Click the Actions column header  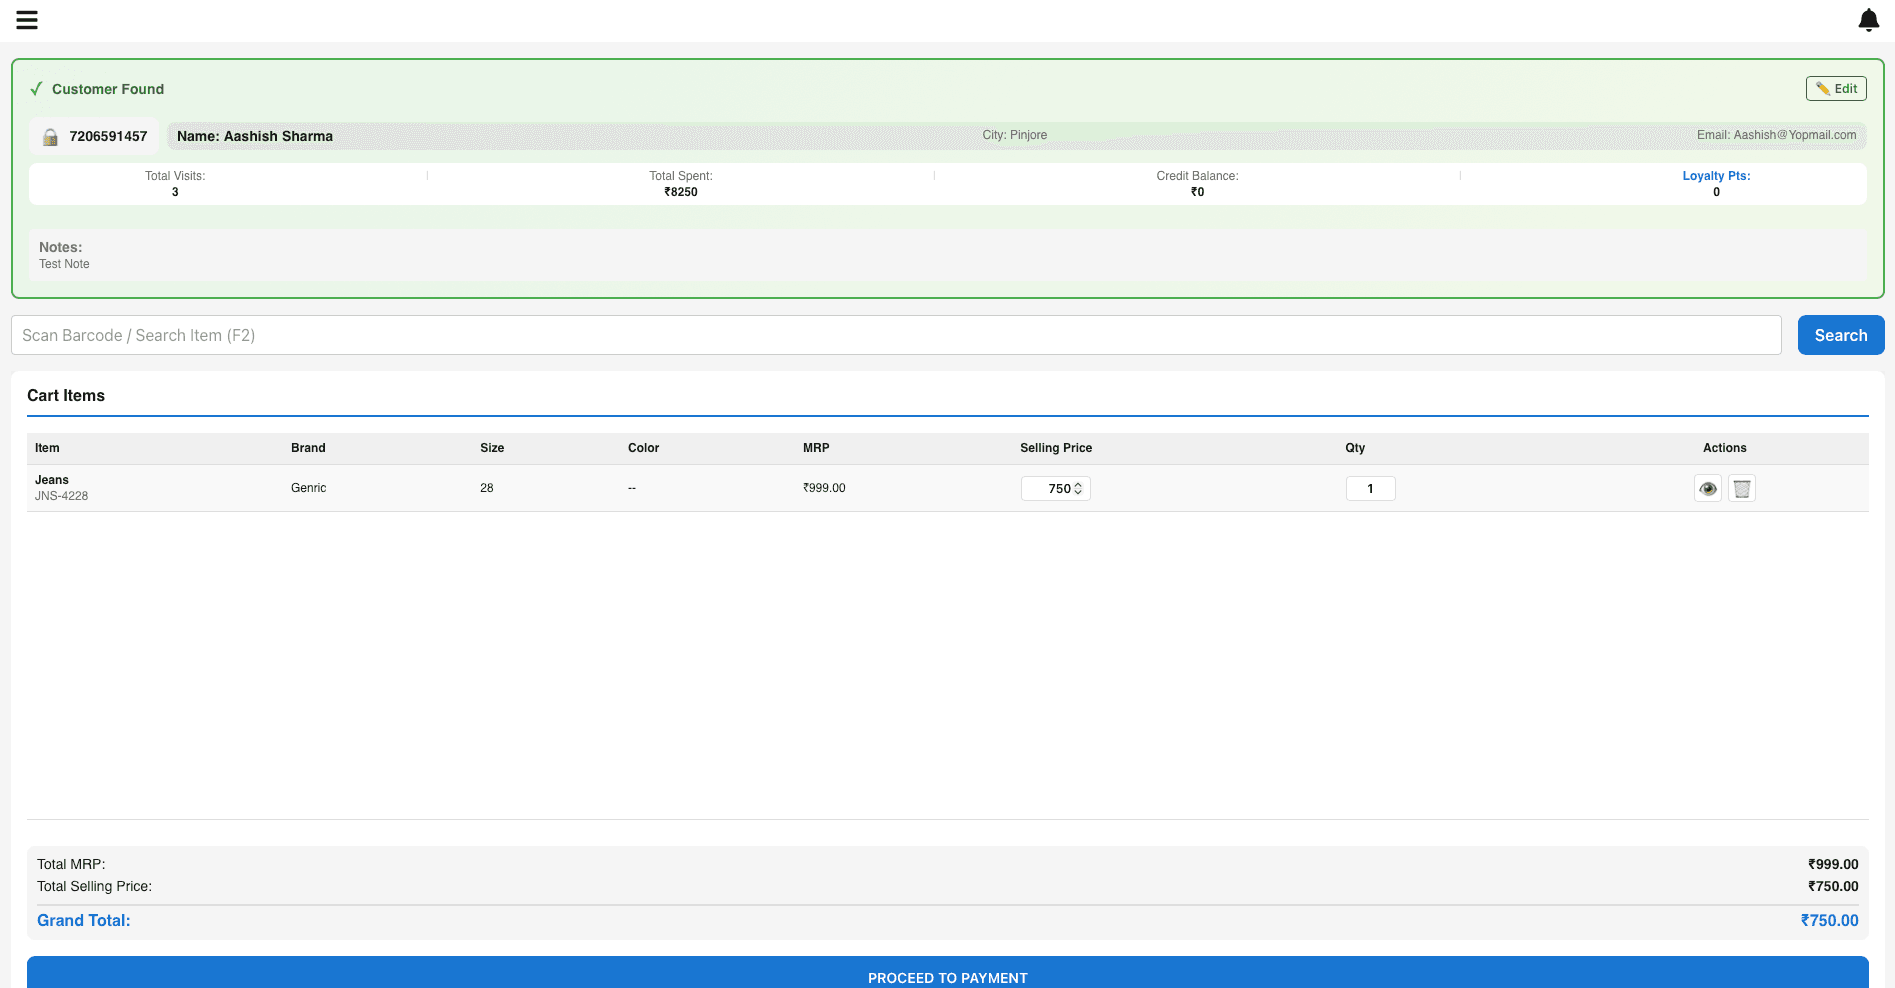[x=1725, y=448]
